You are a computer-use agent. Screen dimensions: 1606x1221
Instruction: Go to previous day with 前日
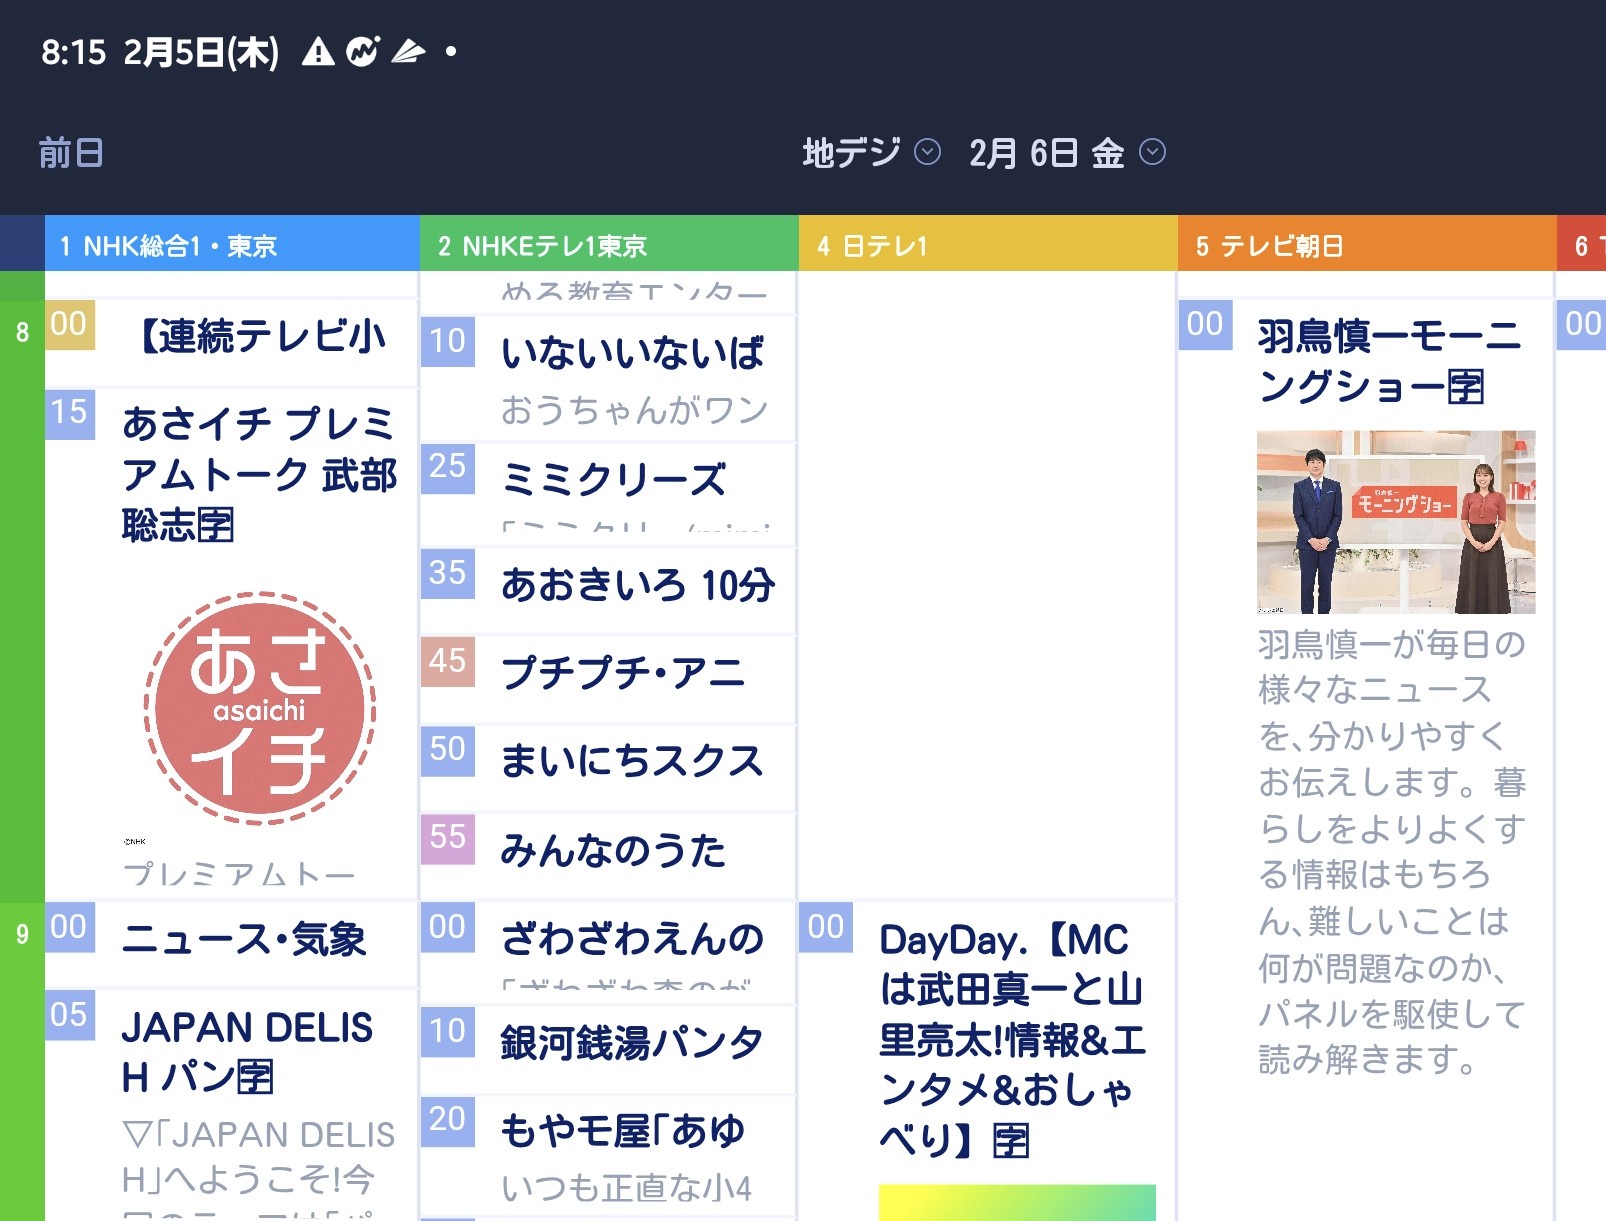pyautogui.click(x=71, y=152)
